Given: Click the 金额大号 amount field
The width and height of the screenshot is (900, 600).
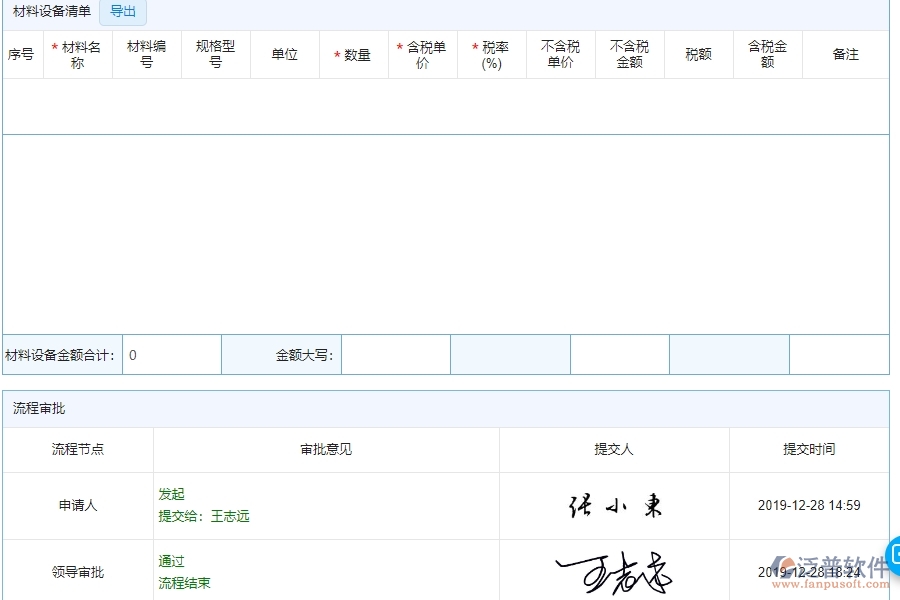Looking at the screenshot, I should tap(396, 353).
